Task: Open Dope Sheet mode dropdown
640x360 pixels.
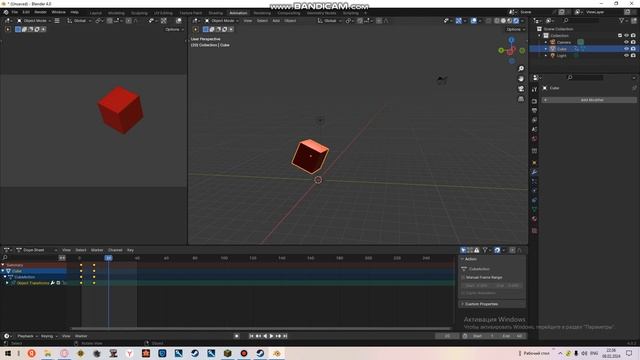Action: point(36,250)
